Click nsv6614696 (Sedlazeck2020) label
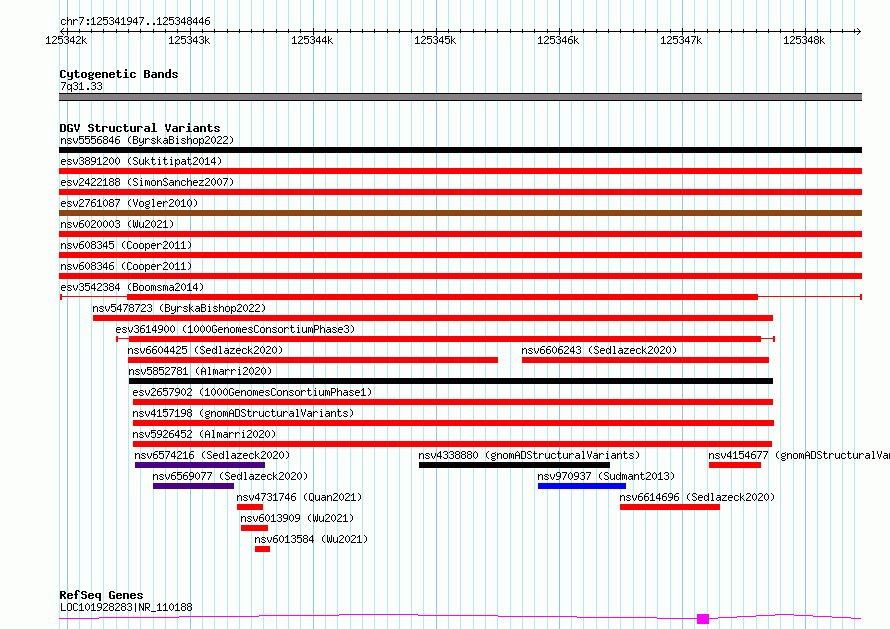890x629 pixels. pyautogui.click(x=697, y=497)
